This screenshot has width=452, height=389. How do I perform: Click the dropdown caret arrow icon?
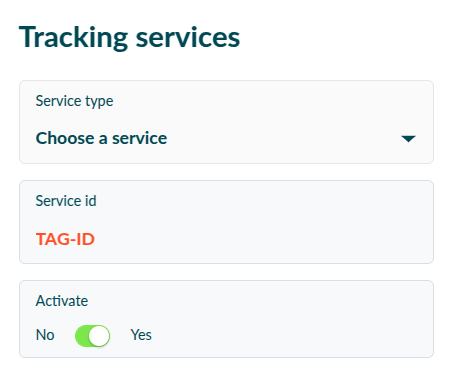(408, 139)
